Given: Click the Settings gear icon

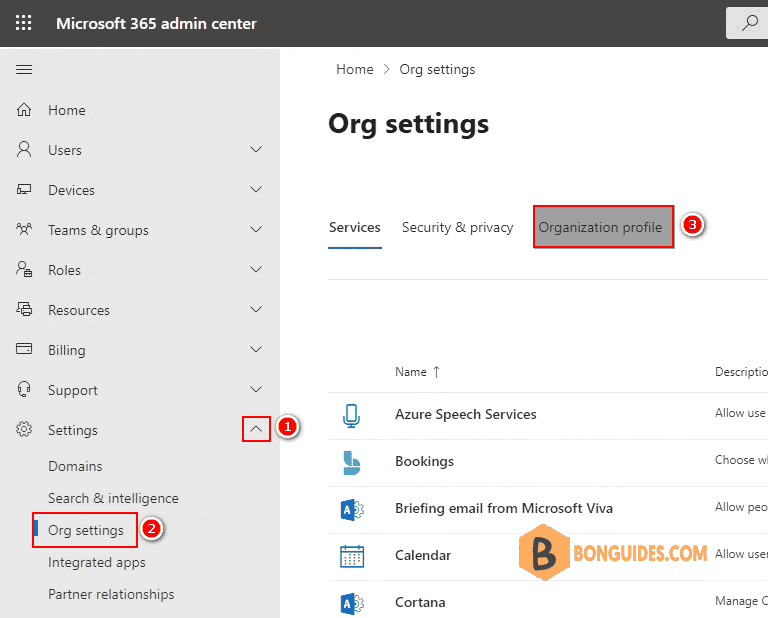Looking at the screenshot, I should coord(24,429).
